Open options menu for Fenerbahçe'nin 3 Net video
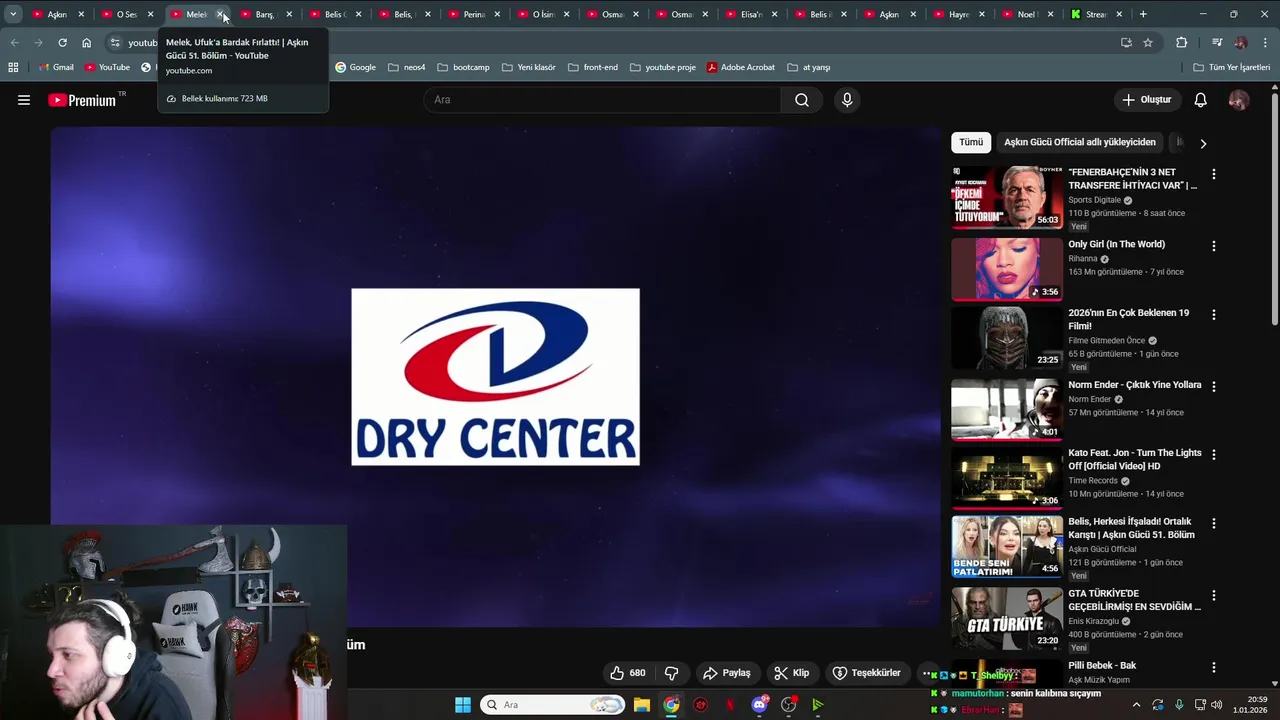 tap(1214, 174)
